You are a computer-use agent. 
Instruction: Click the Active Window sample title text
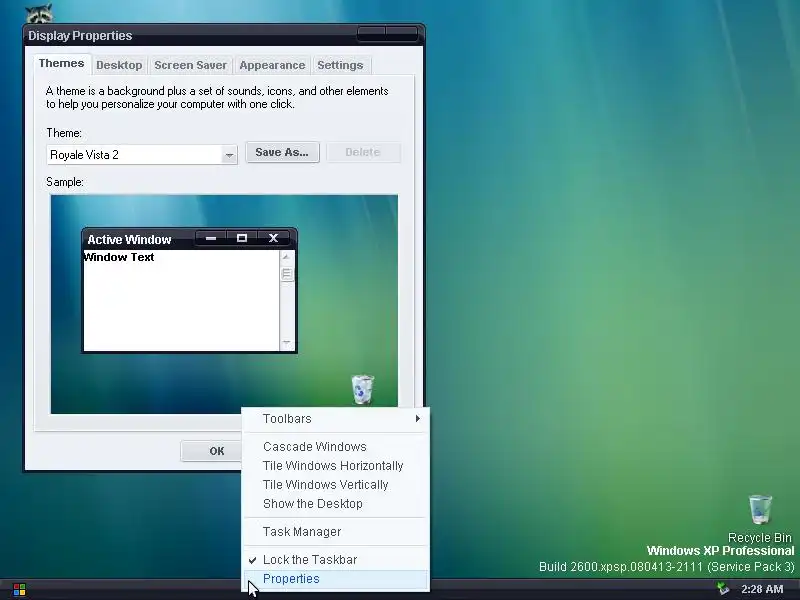[x=129, y=239]
